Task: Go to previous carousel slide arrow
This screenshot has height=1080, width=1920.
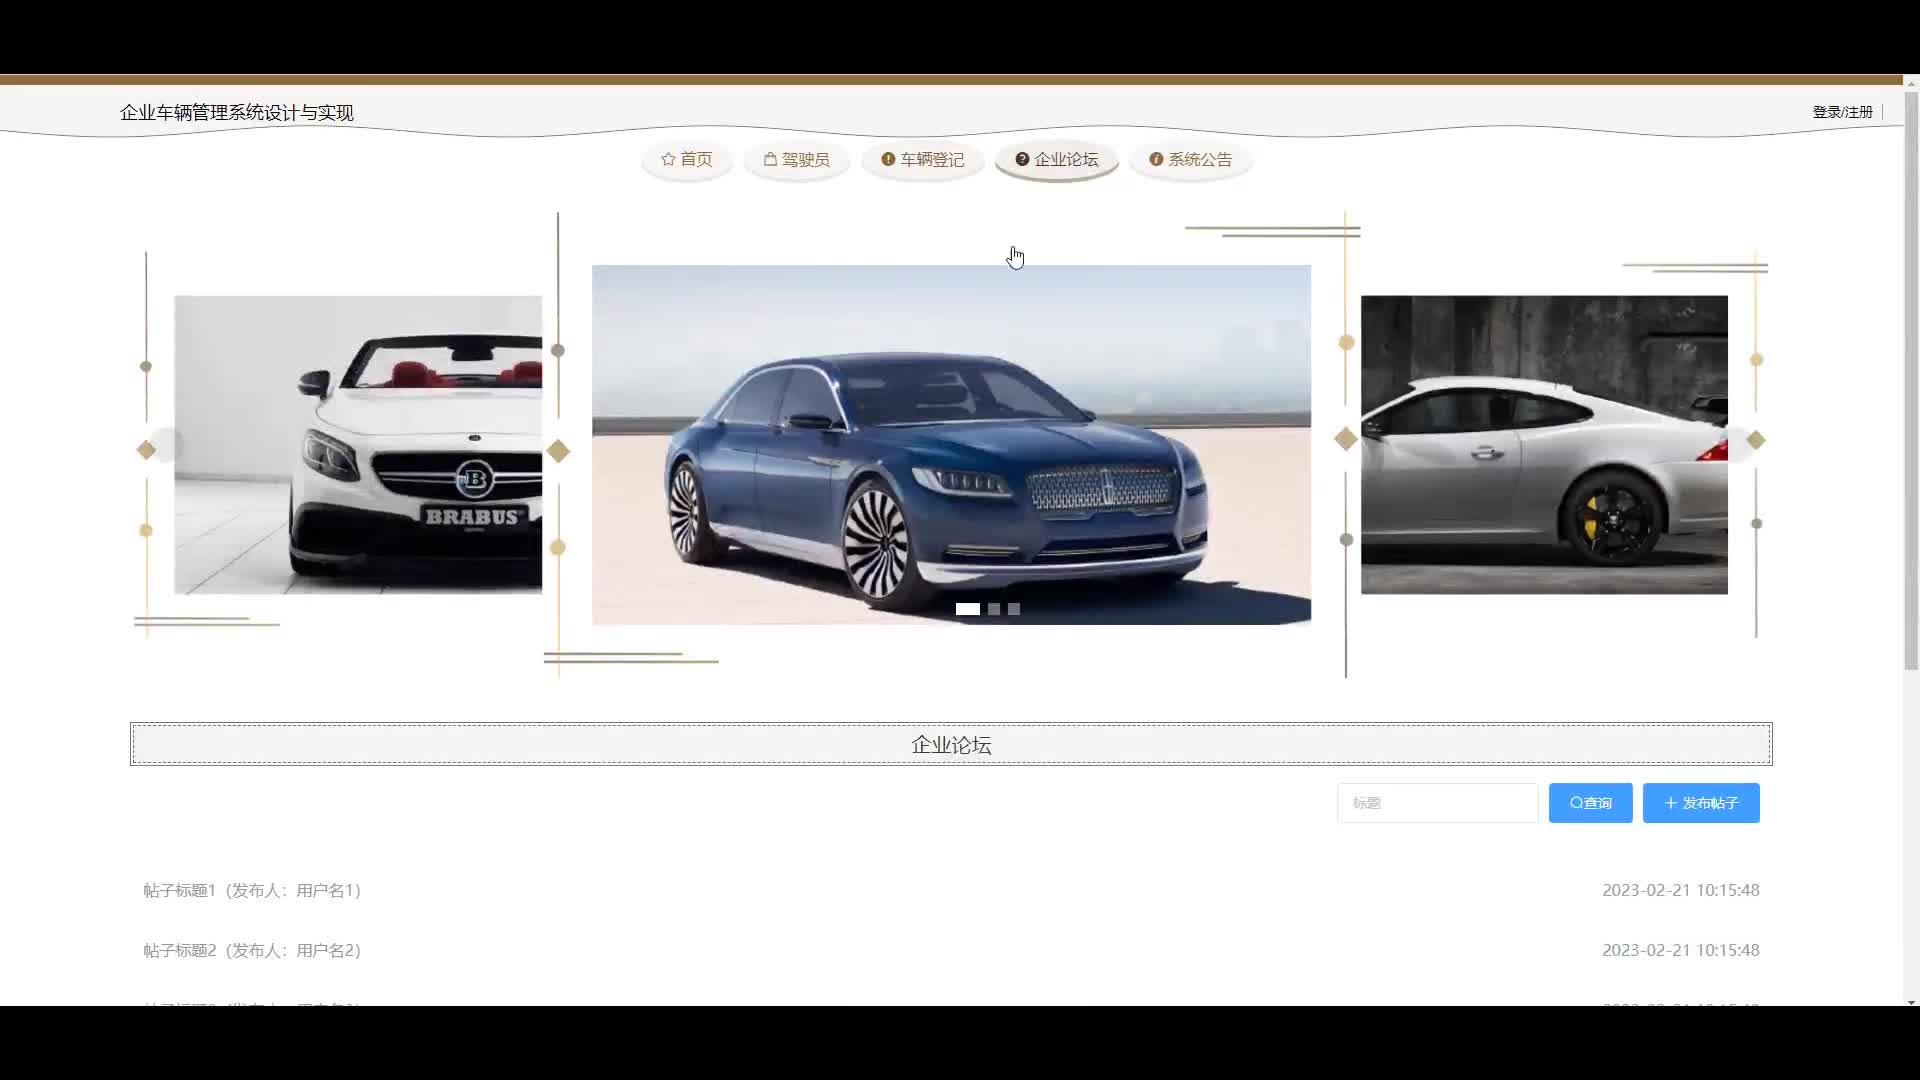Action: (166, 445)
